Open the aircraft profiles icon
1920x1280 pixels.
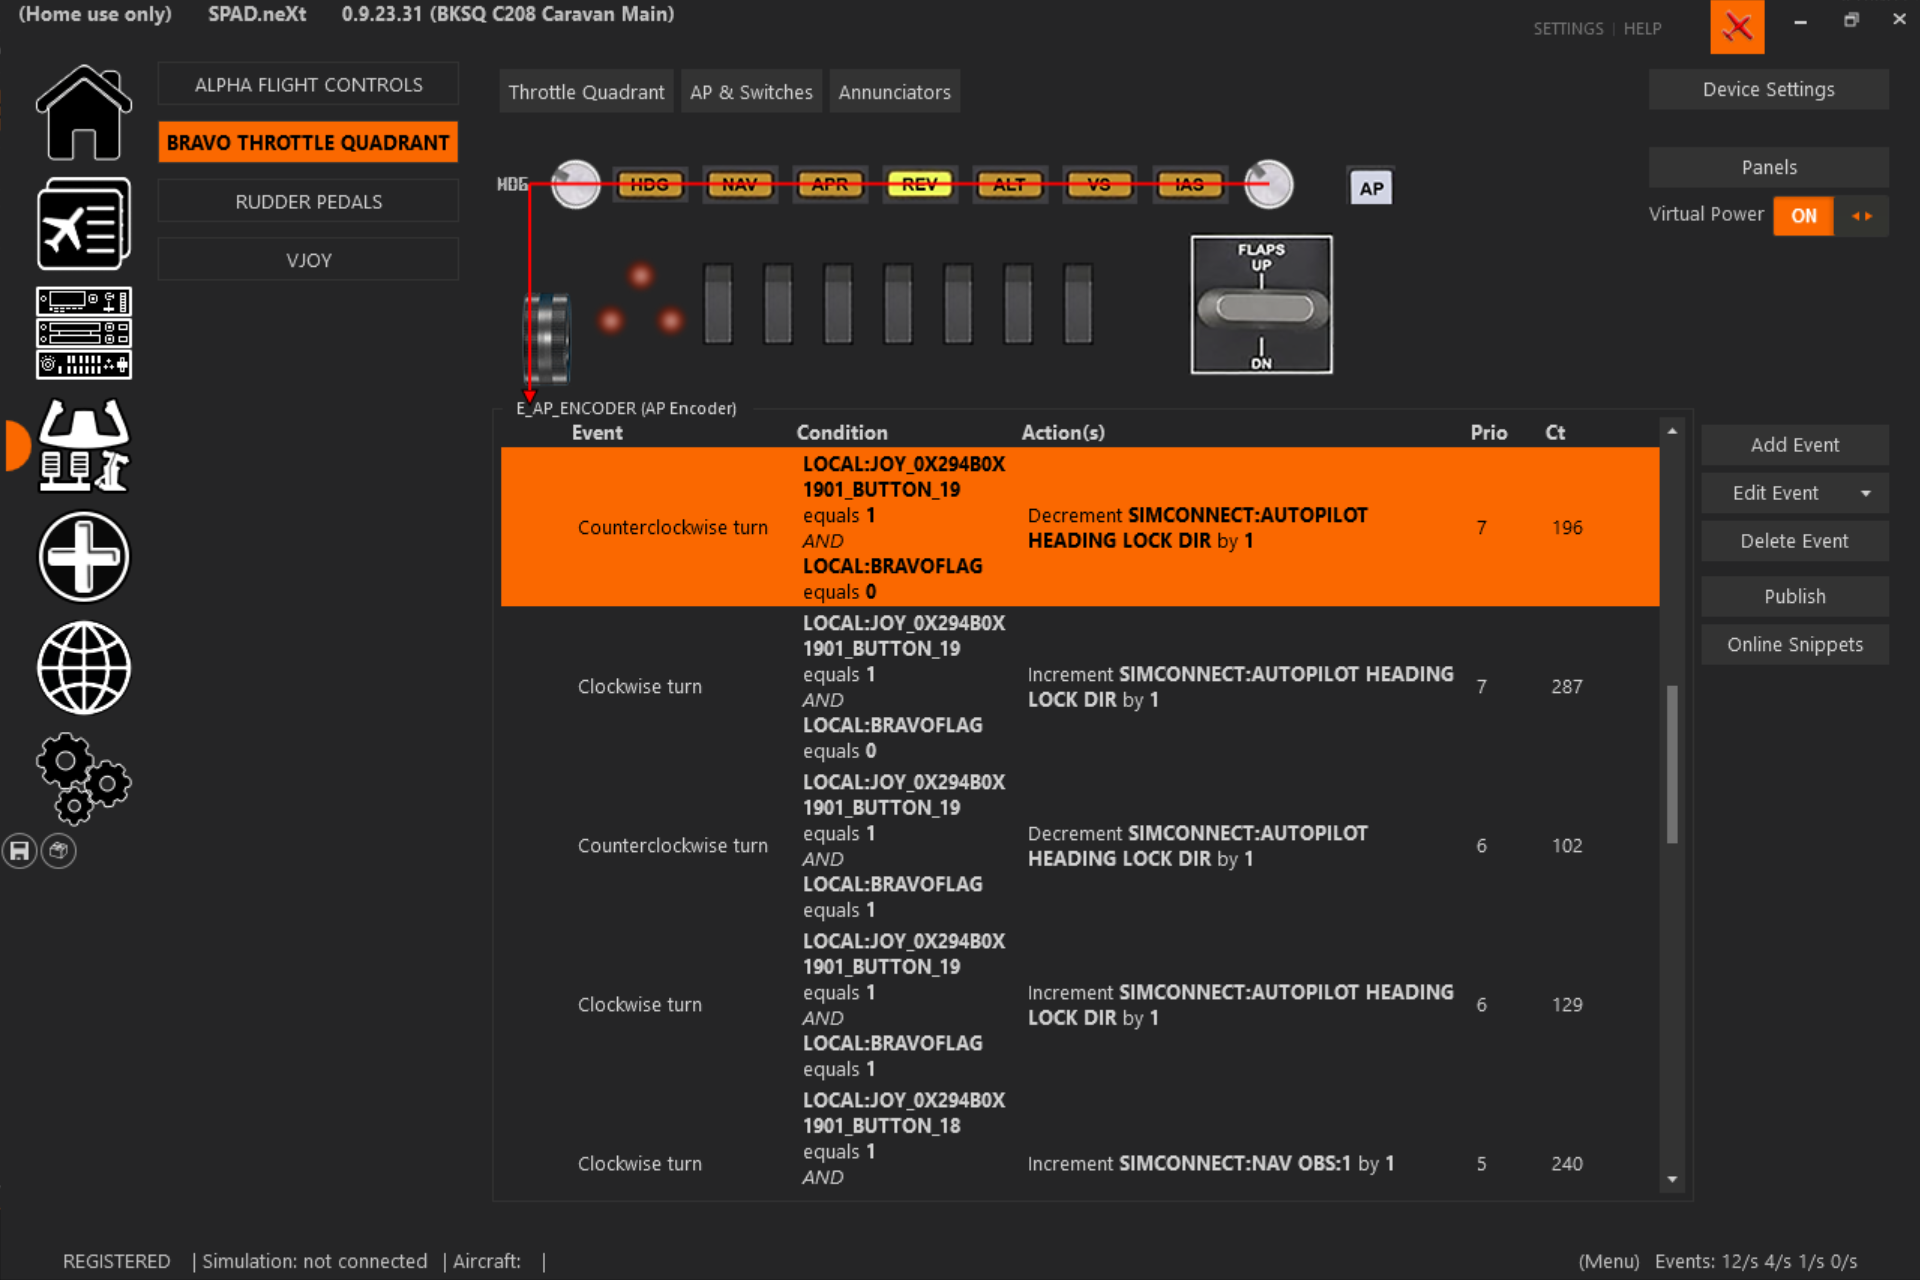(x=84, y=224)
